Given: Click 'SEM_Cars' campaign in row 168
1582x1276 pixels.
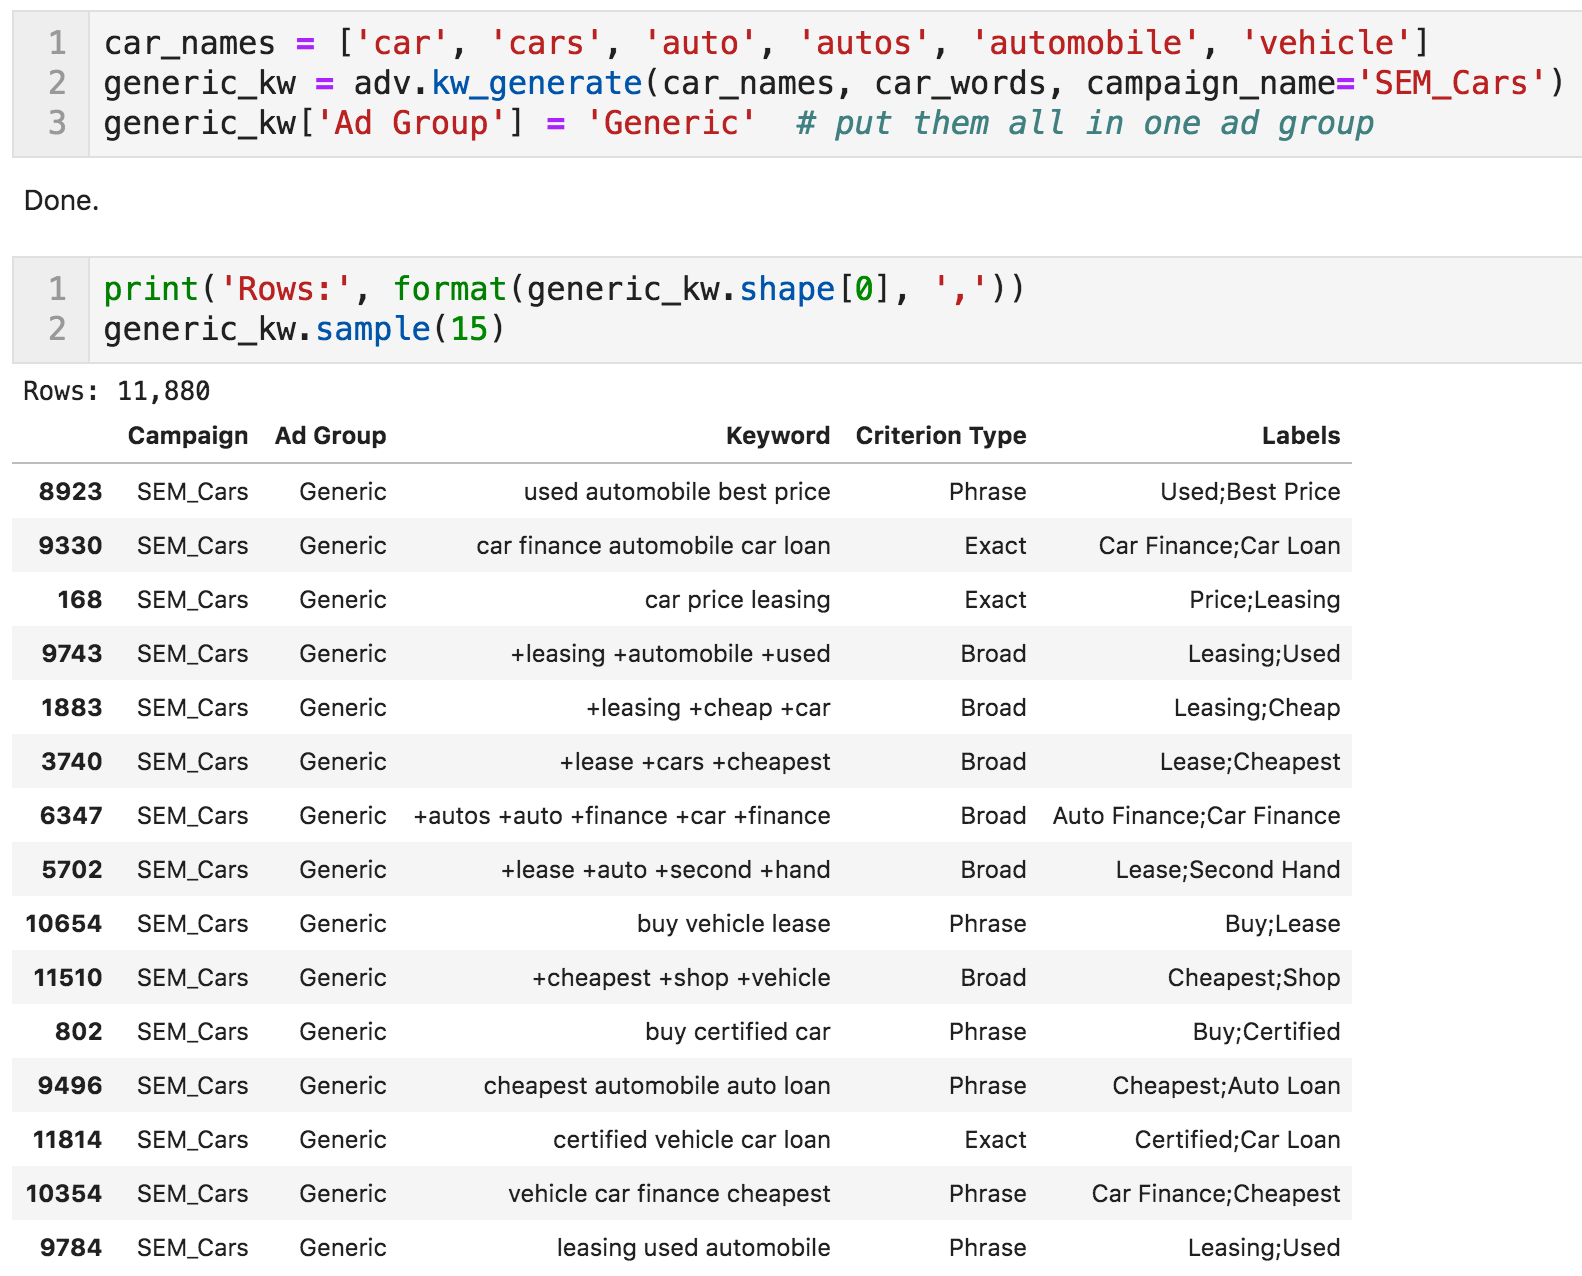Looking at the screenshot, I should coord(193,600).
